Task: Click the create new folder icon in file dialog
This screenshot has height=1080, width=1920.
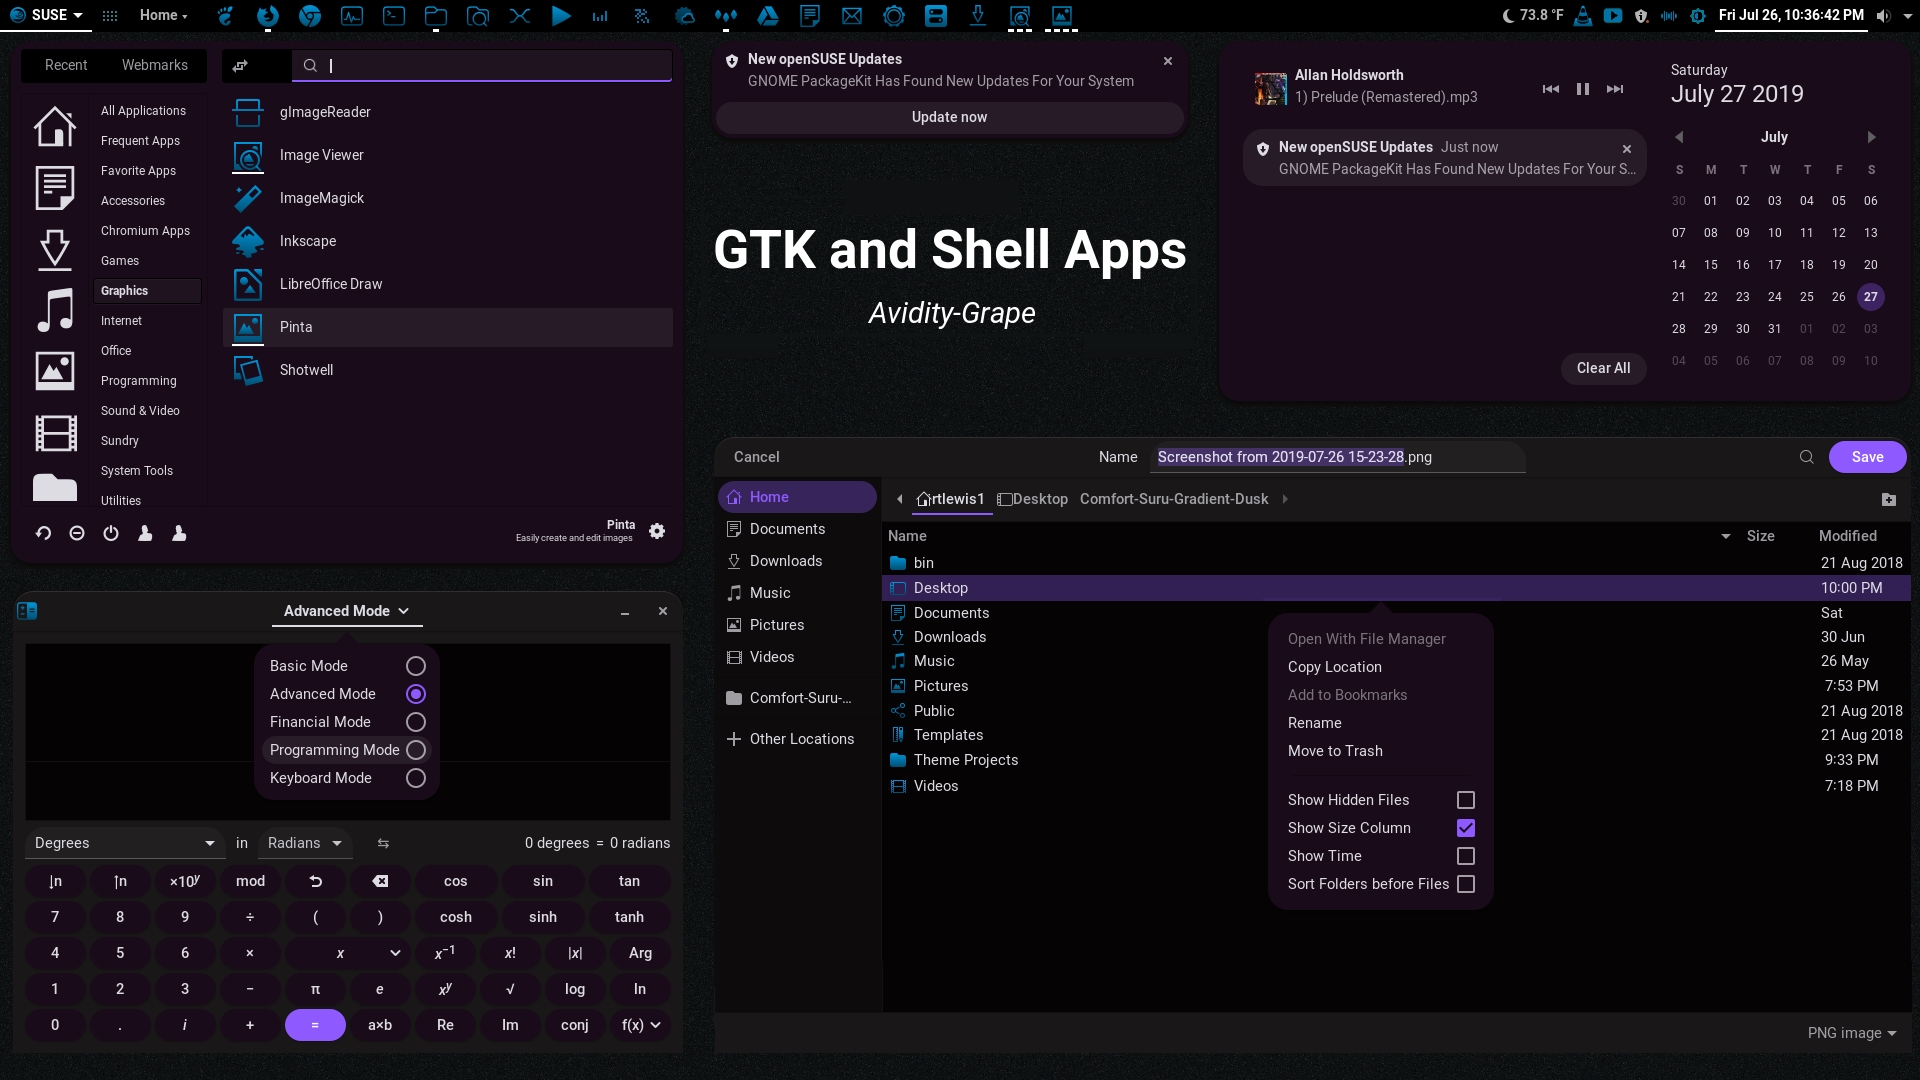Action: pyautogui.click(x=1889, y=499)
